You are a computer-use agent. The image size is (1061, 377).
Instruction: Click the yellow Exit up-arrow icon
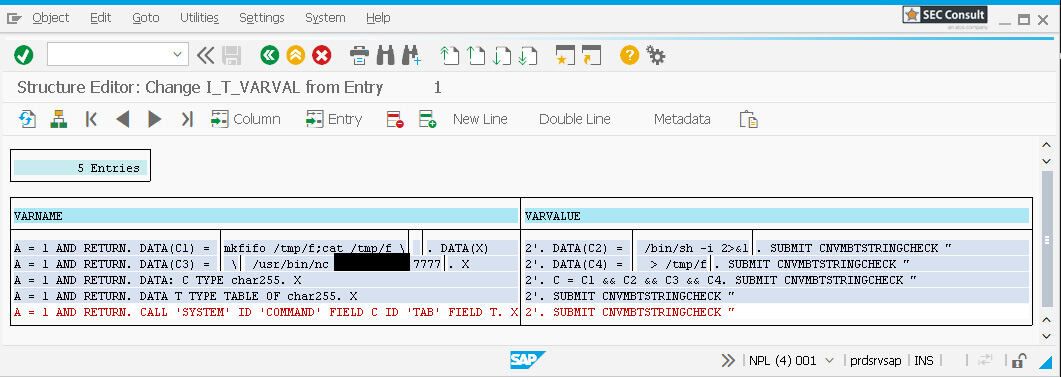pos(296,56)
